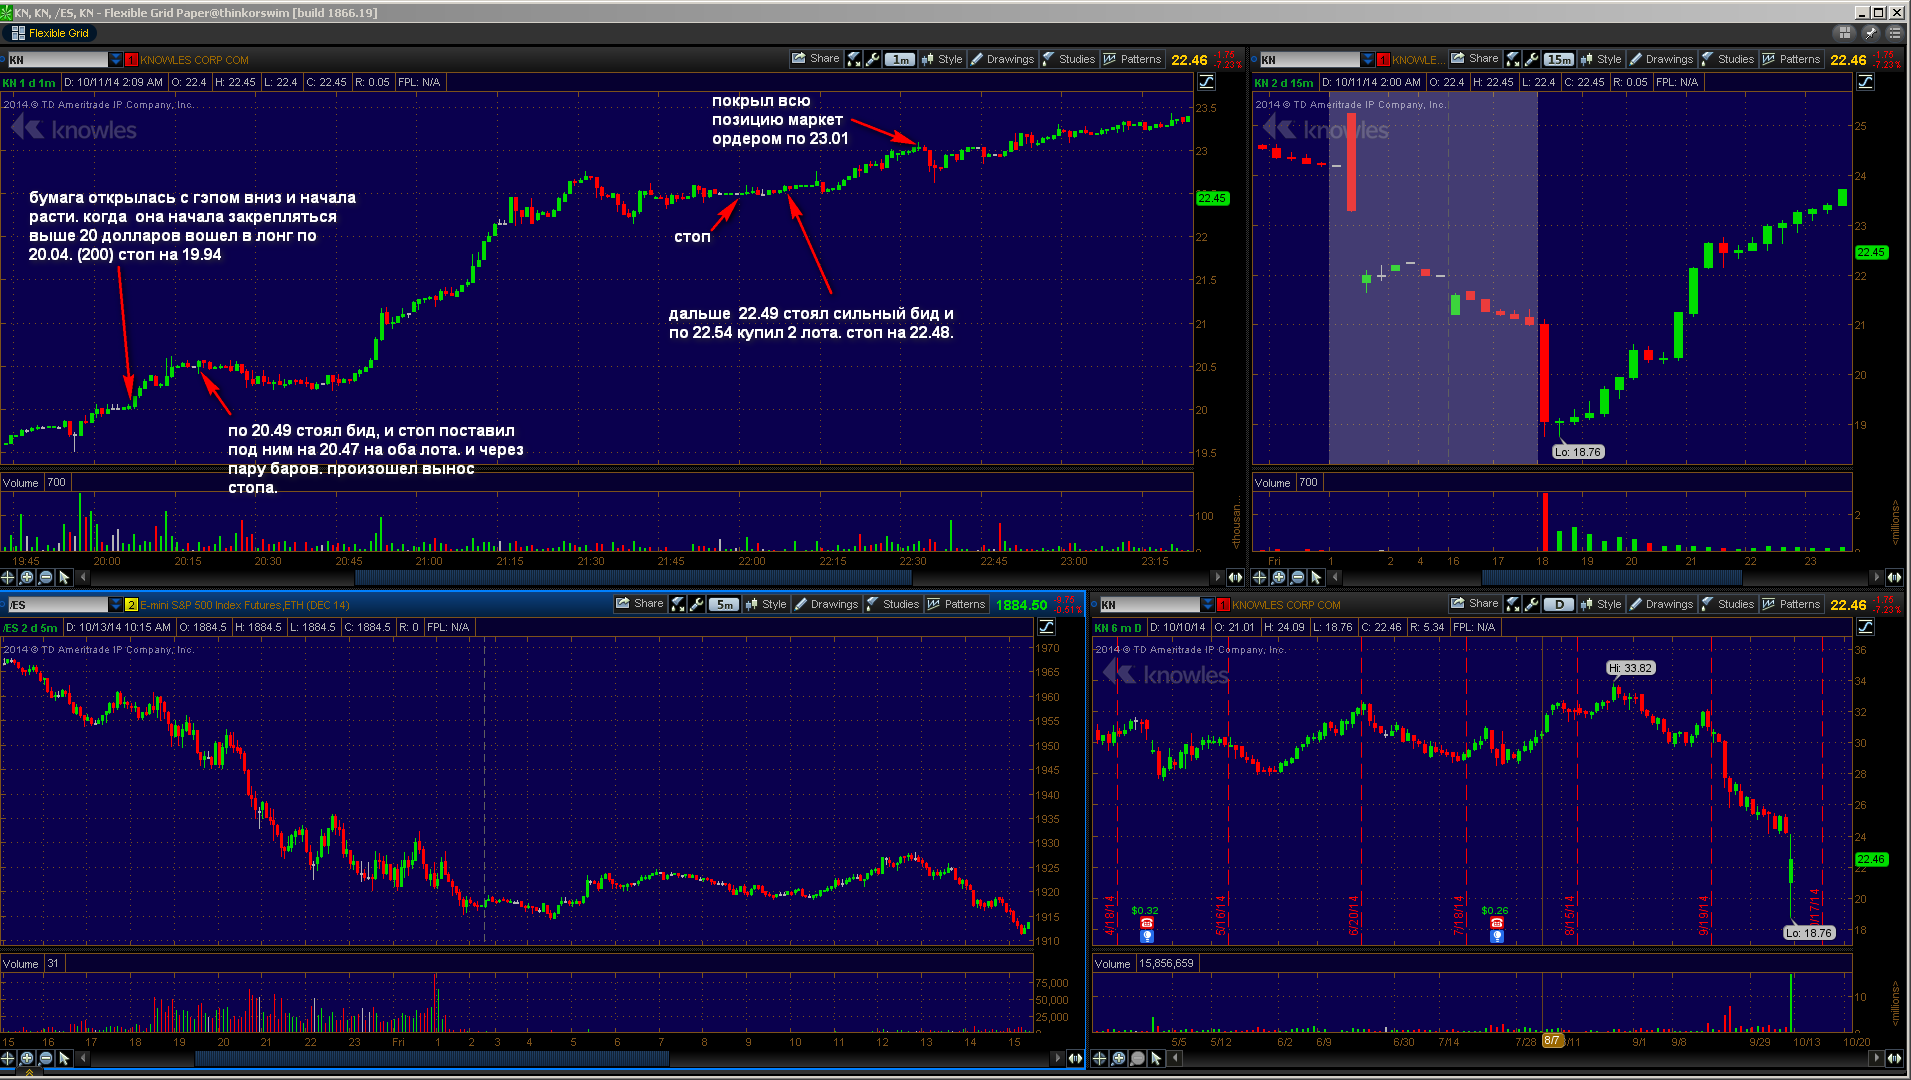
Task: Open Patterns in the KN daily chart toolbar
Action: (1791, 604)
